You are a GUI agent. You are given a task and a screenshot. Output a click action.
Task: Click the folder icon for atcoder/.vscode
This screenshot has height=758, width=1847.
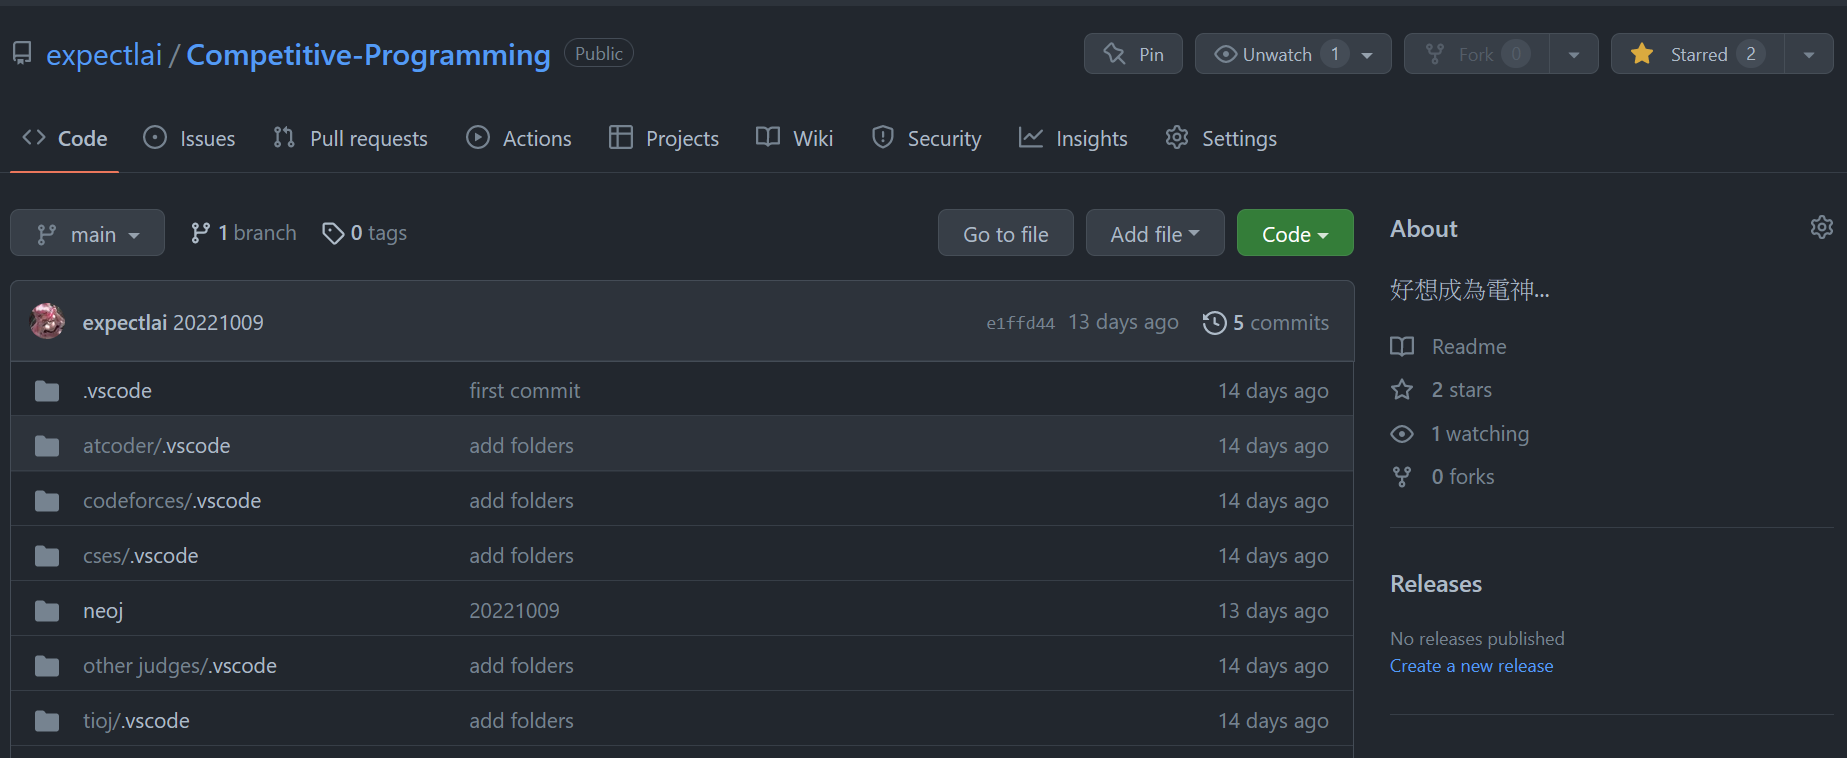point(47,446)
